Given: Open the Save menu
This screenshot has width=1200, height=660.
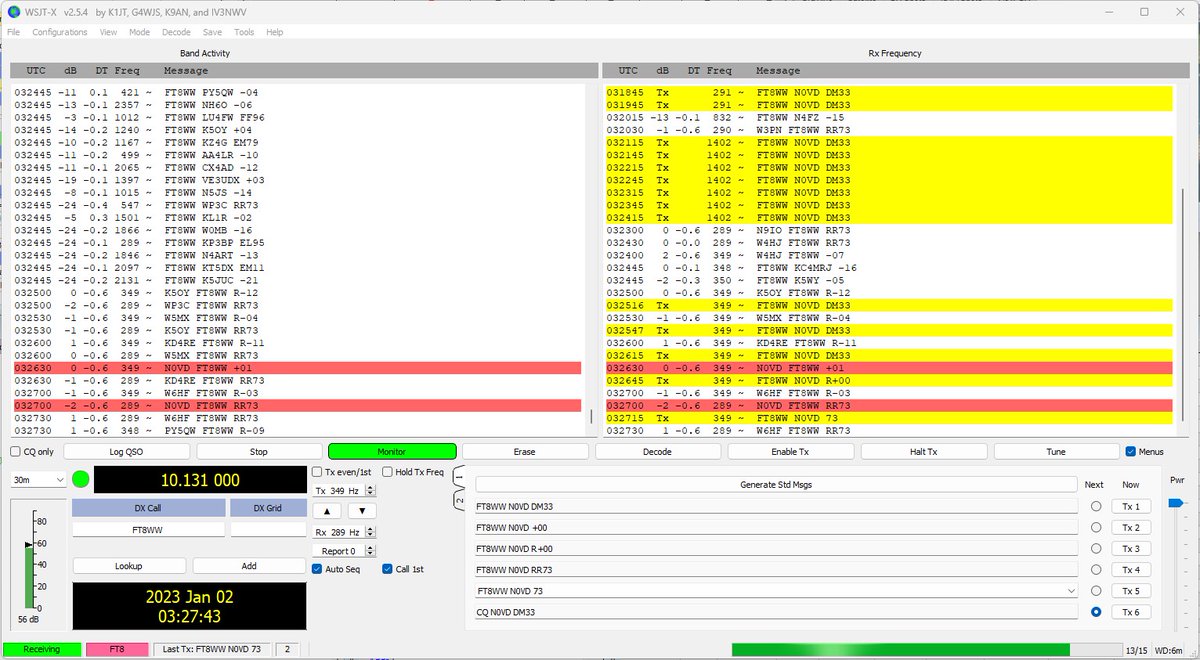Looking at the screenshot, I should tap(212, 32).
